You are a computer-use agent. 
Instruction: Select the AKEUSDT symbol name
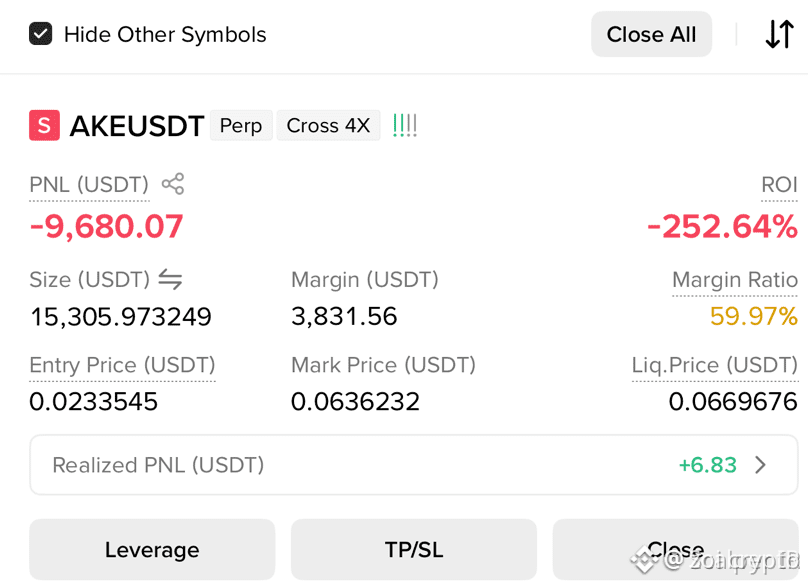(x=137, y=126)
